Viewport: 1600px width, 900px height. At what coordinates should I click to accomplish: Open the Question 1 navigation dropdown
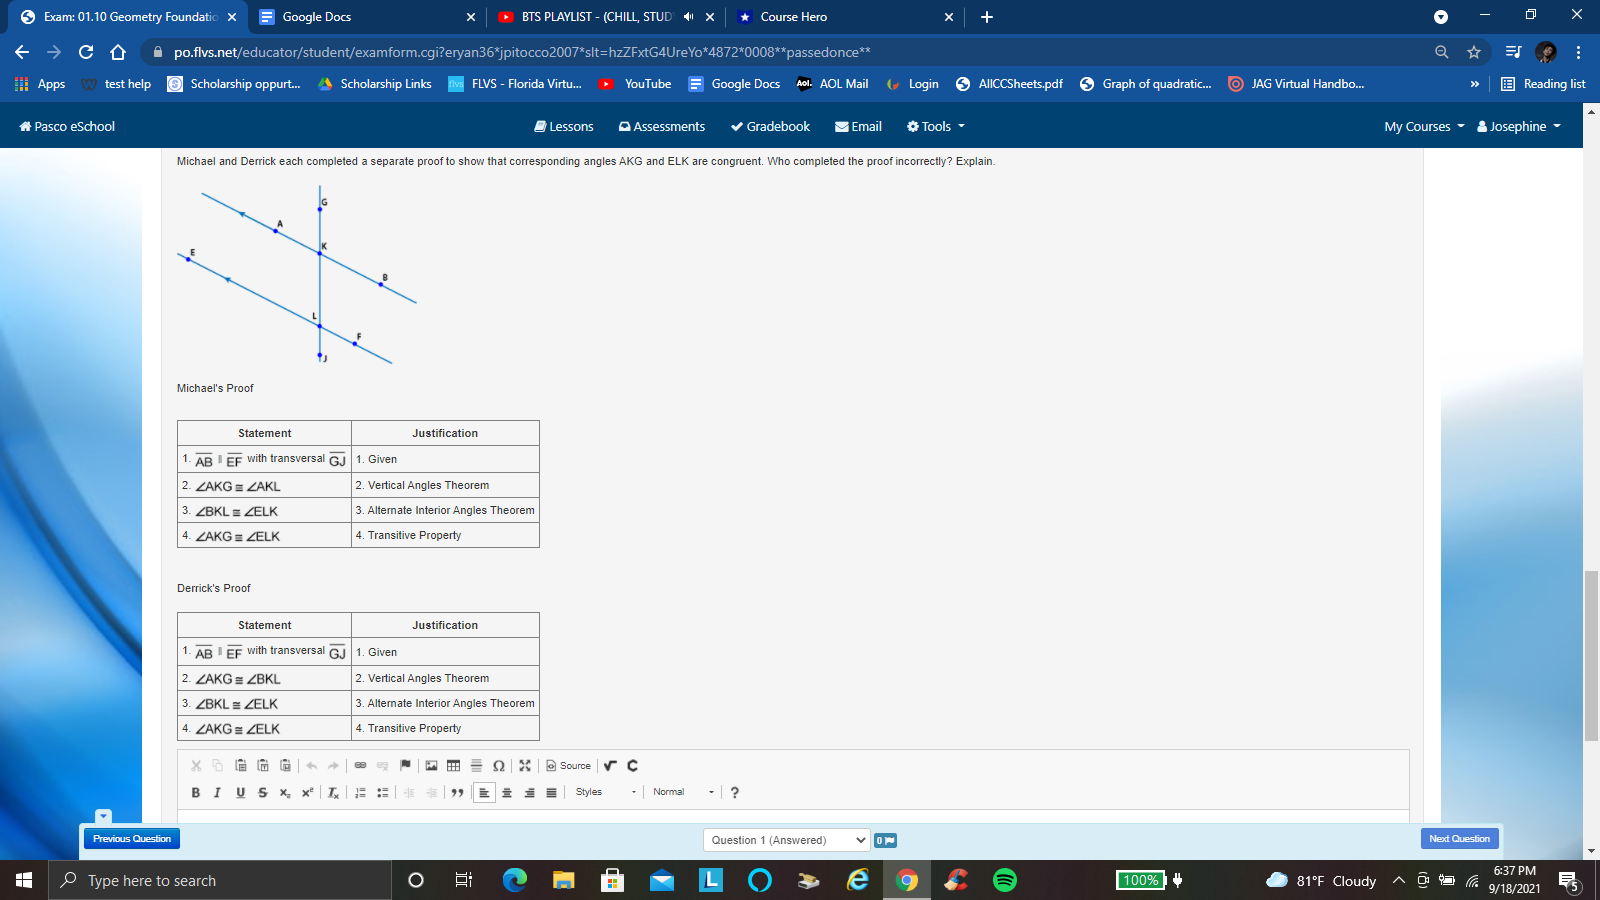point(786,840)
